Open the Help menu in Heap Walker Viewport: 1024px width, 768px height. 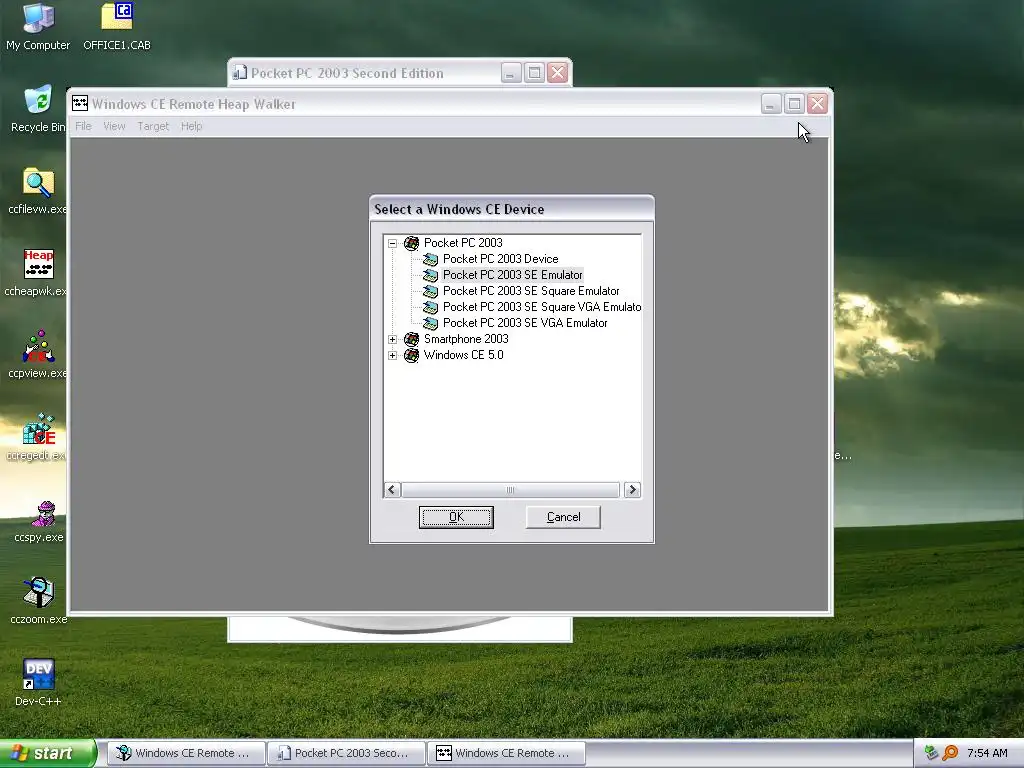click(191, 126)
